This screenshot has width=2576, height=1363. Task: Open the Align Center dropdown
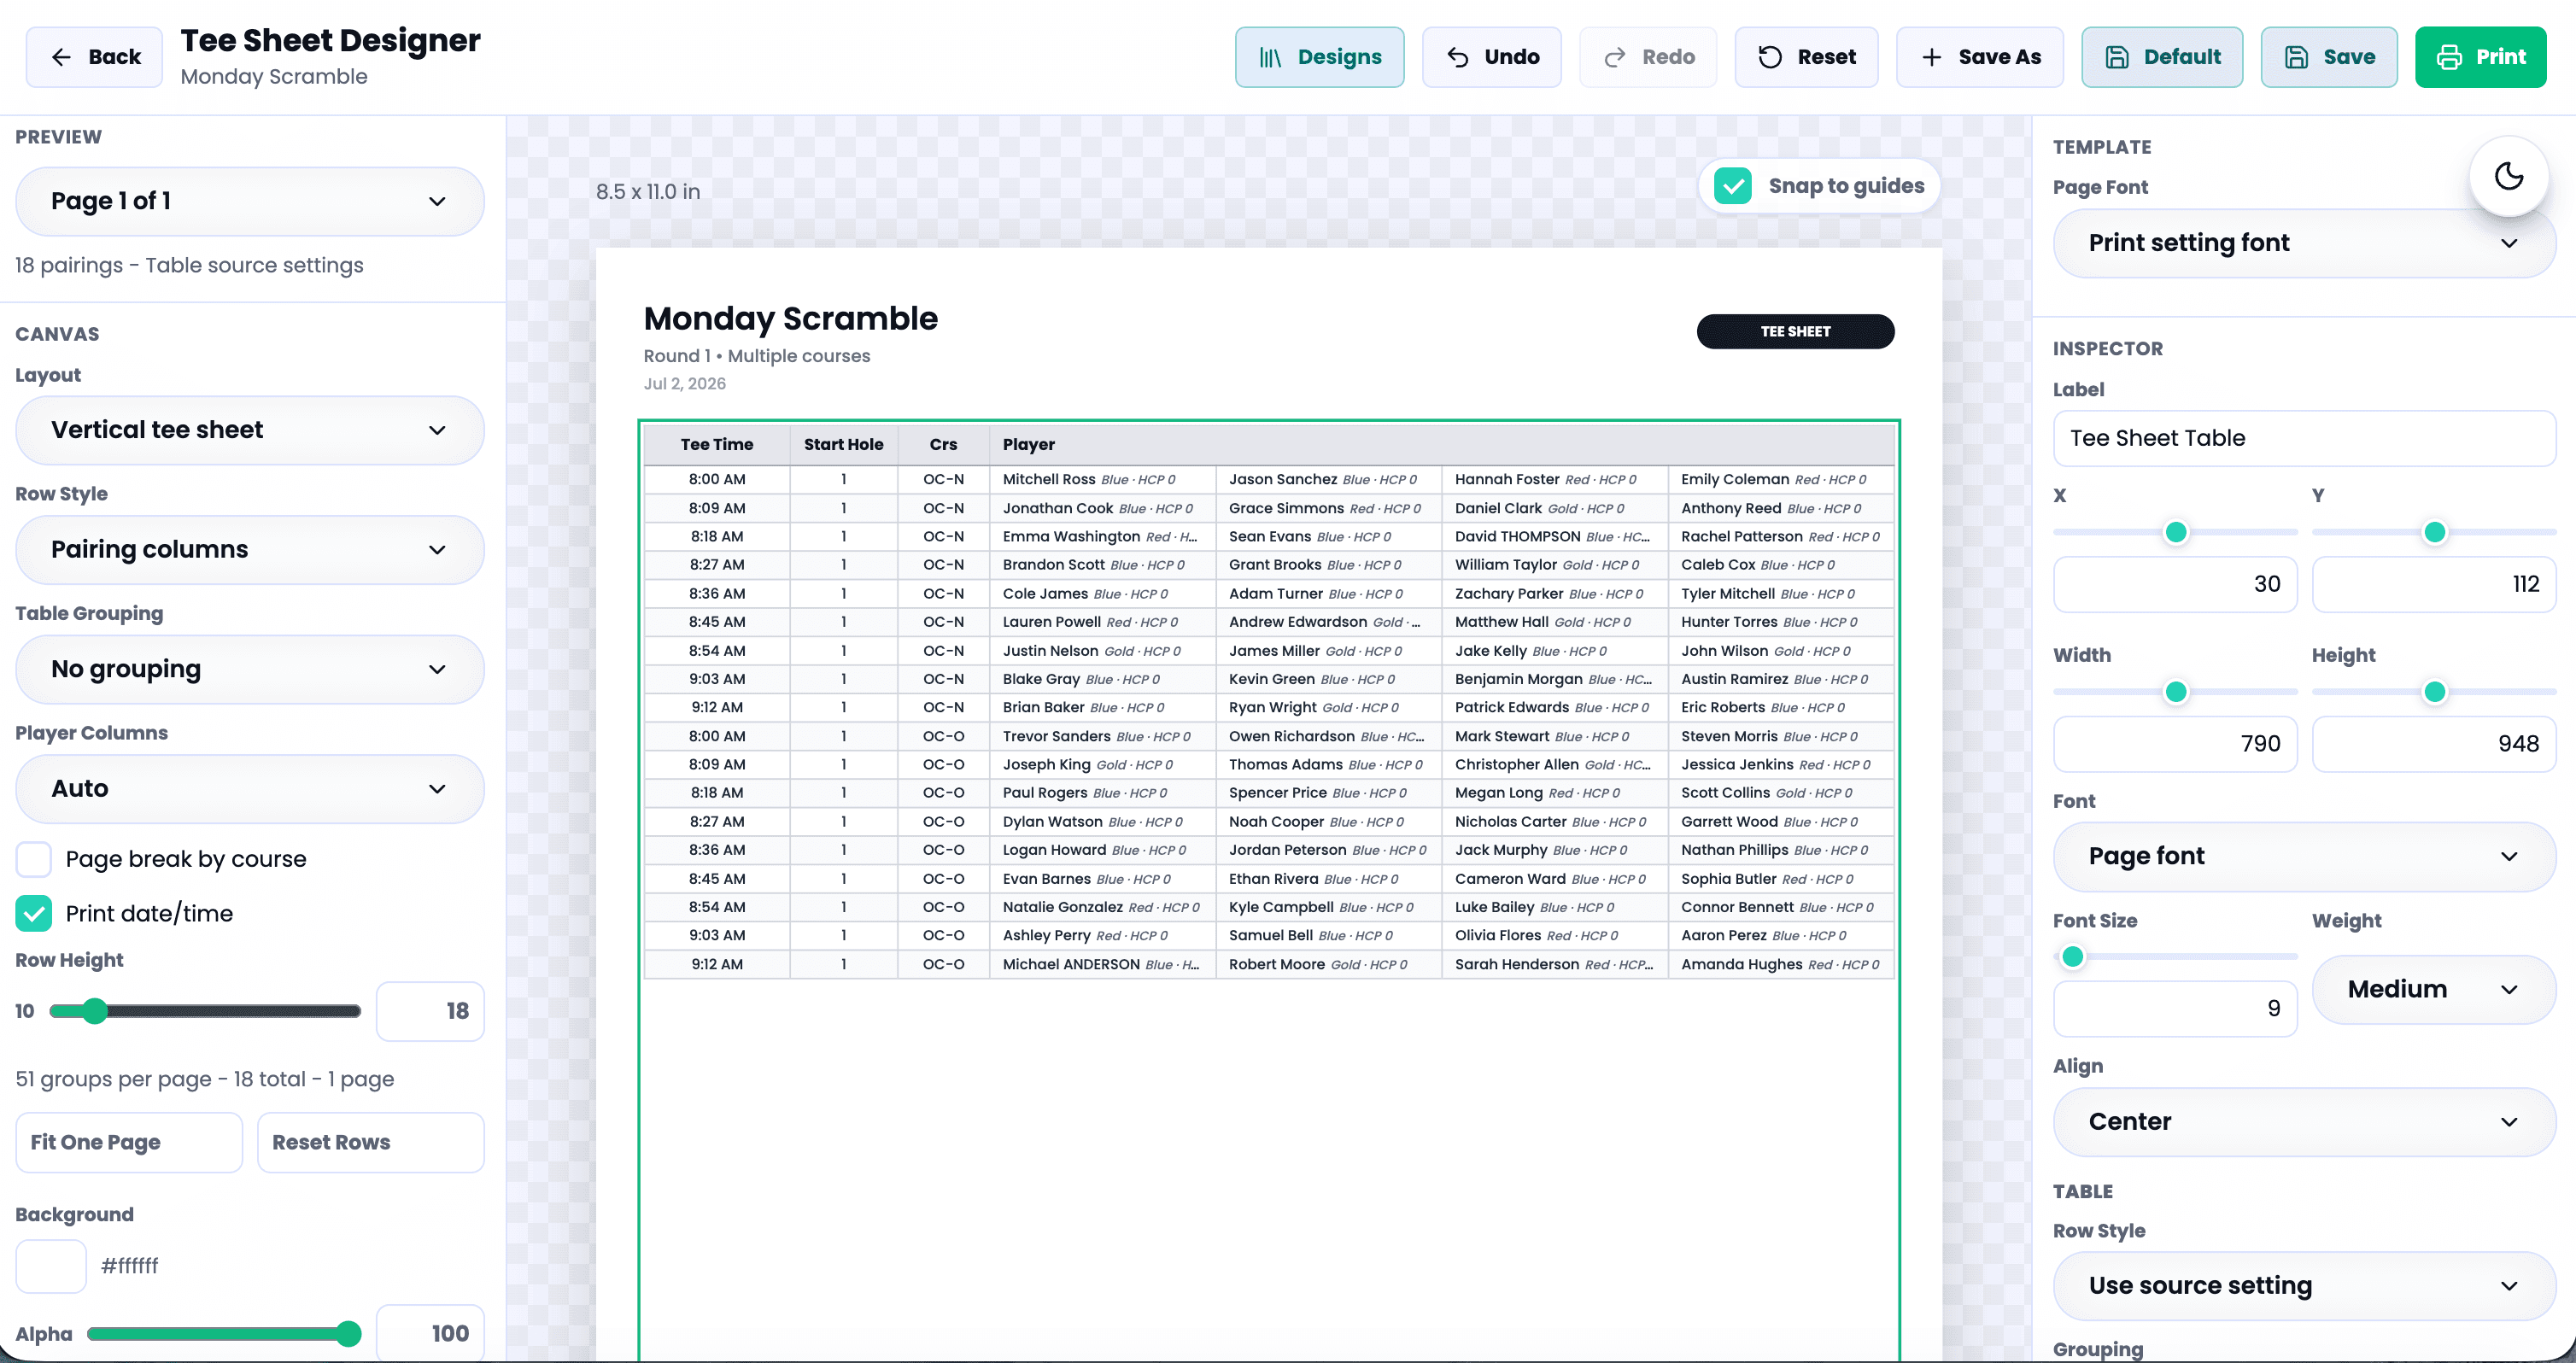[x=2304, y=1122]
